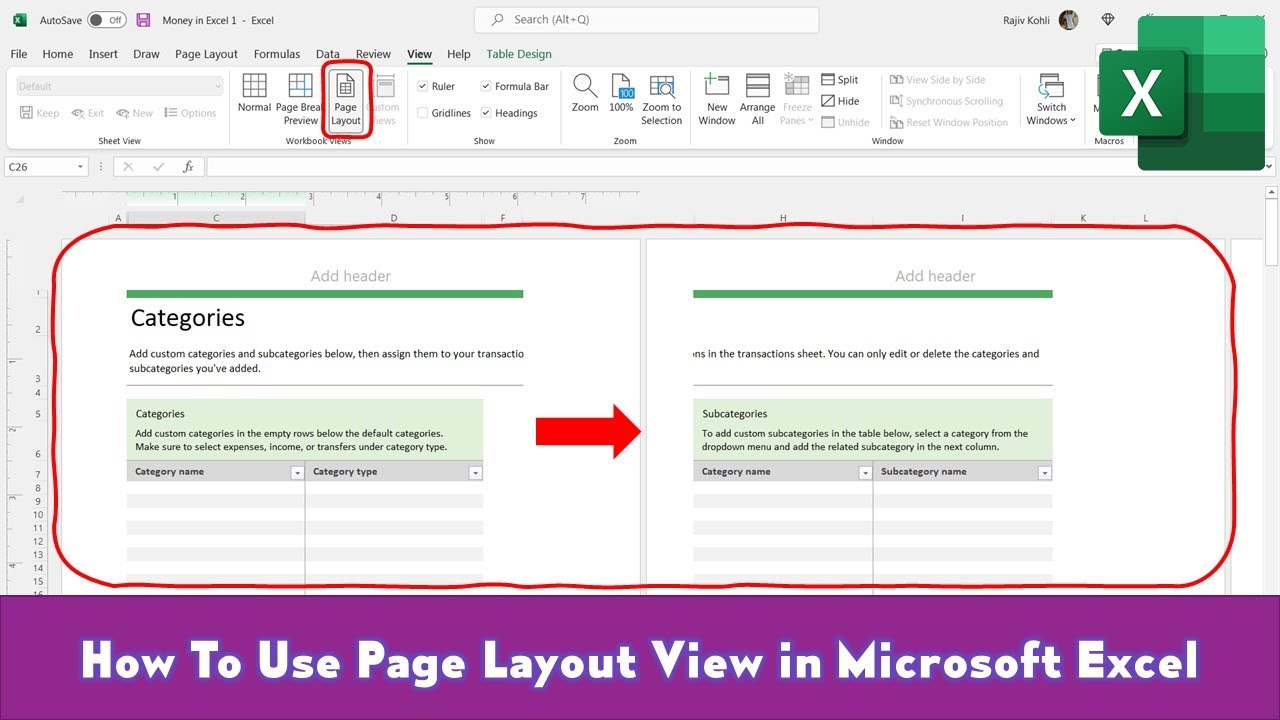This screenshot has height=720, width=1280.
Task: Click the Hide window button
Action: 840,101
